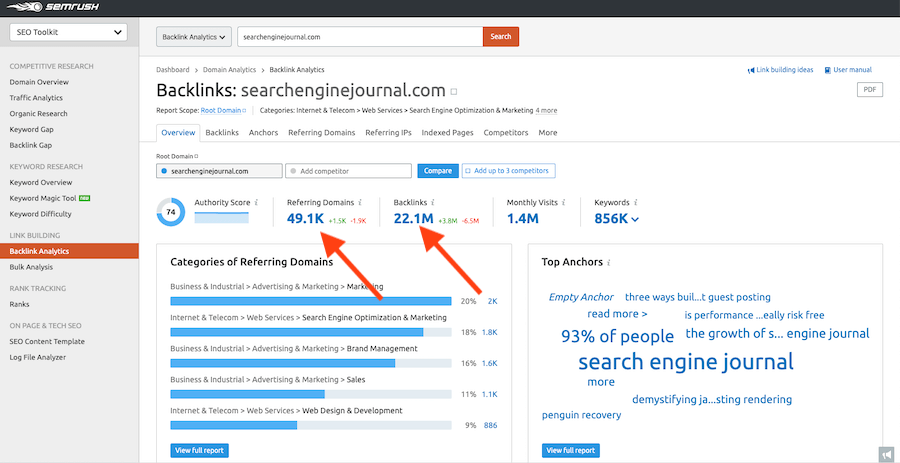Screen dimensions: 900x463
Task: Click the Add competitor input field
Action: tap(348, 171)
